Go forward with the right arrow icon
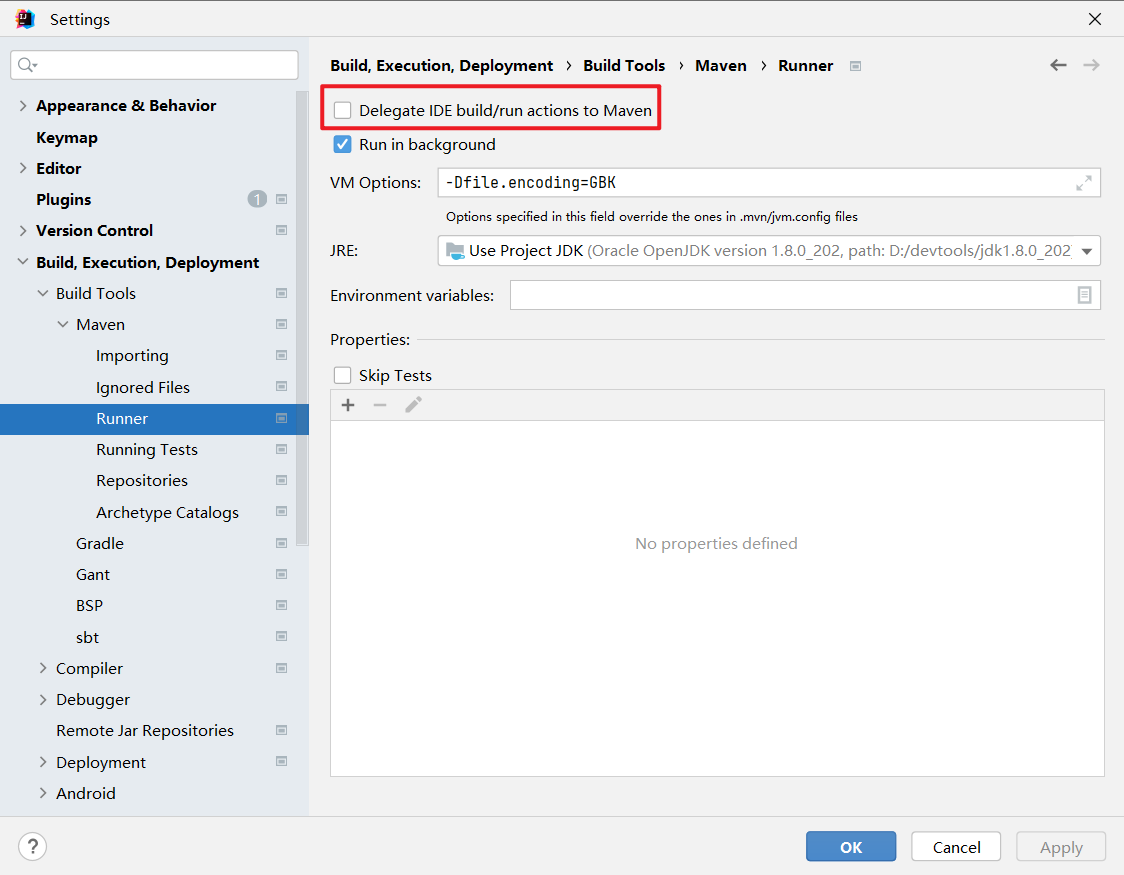The image size is (1124, 875). tap(1091, 65)
